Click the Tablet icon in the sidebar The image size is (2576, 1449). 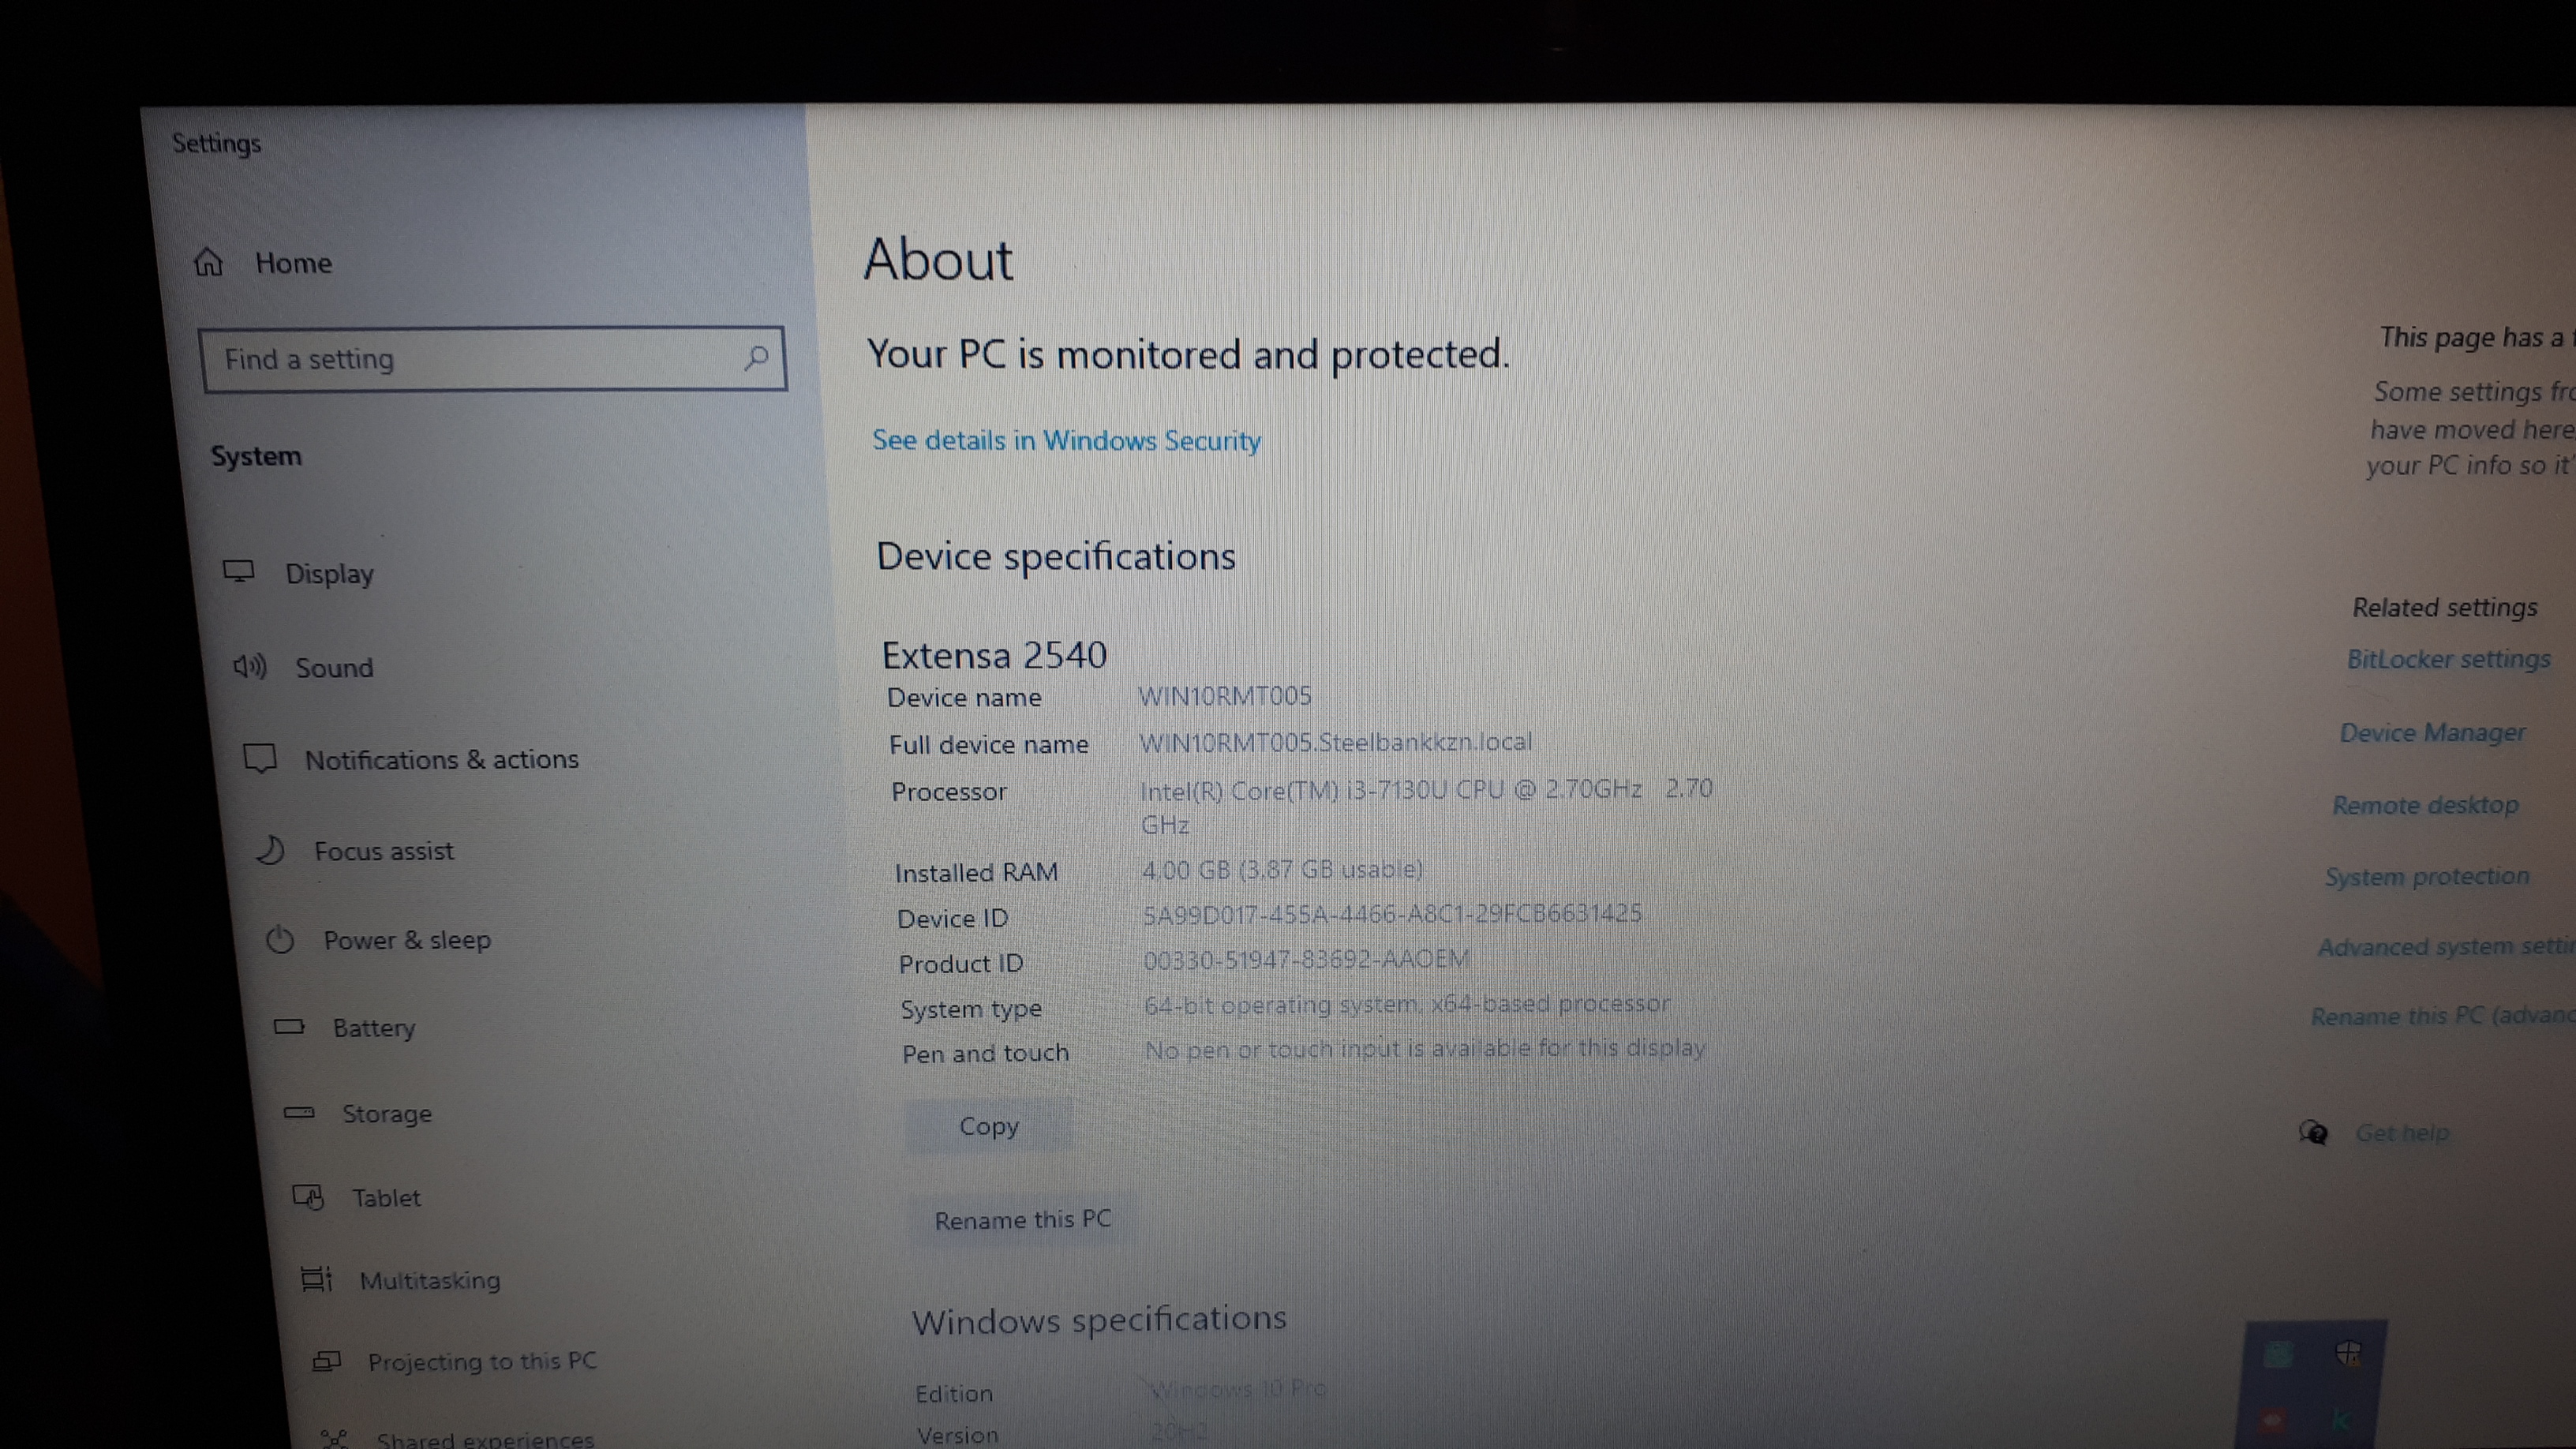pyautogui.click(x=308, y=1196)
